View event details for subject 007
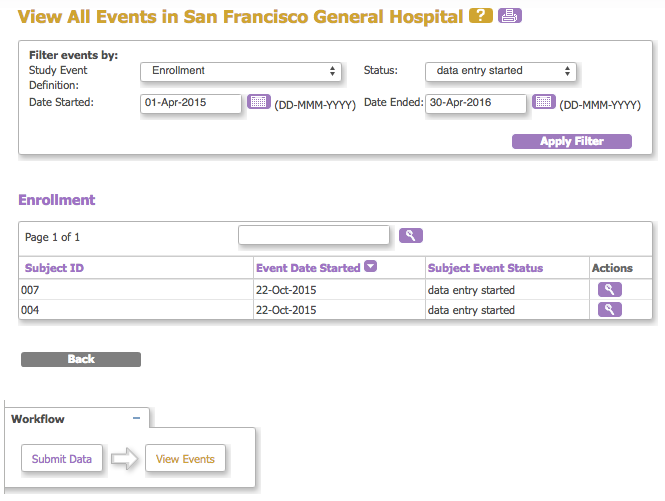Image resolution: width=665 pixels, height=501 pixels. 609,289
